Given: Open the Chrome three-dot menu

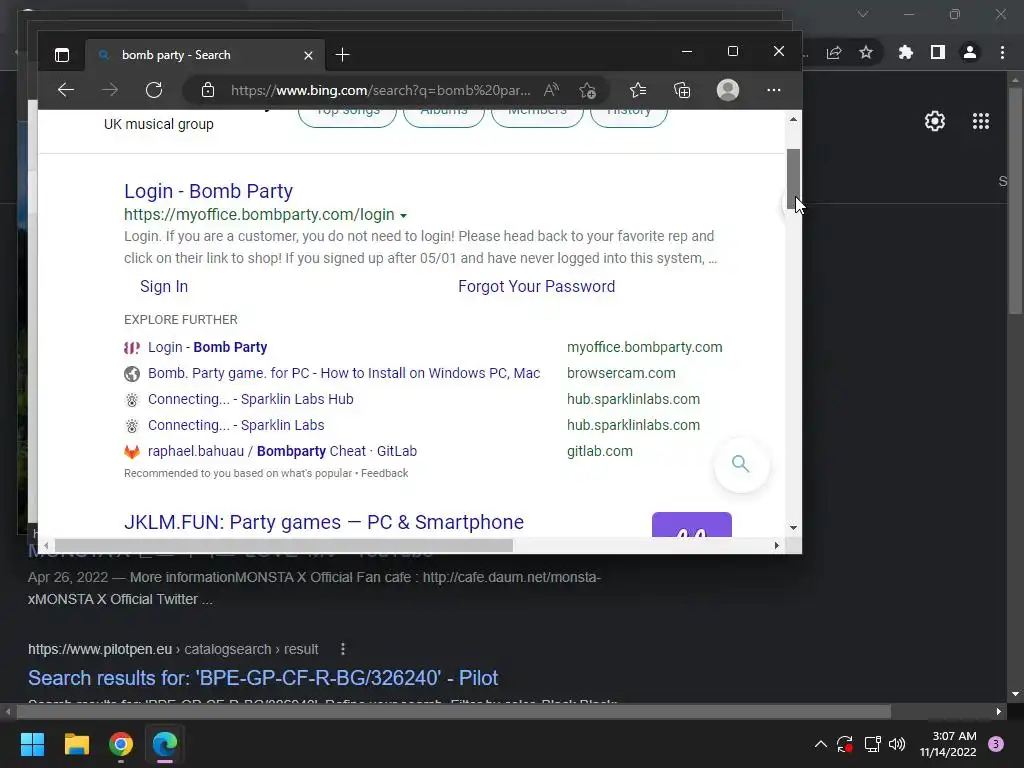Looking at the screenshot, I should [x=1002, y=52].
